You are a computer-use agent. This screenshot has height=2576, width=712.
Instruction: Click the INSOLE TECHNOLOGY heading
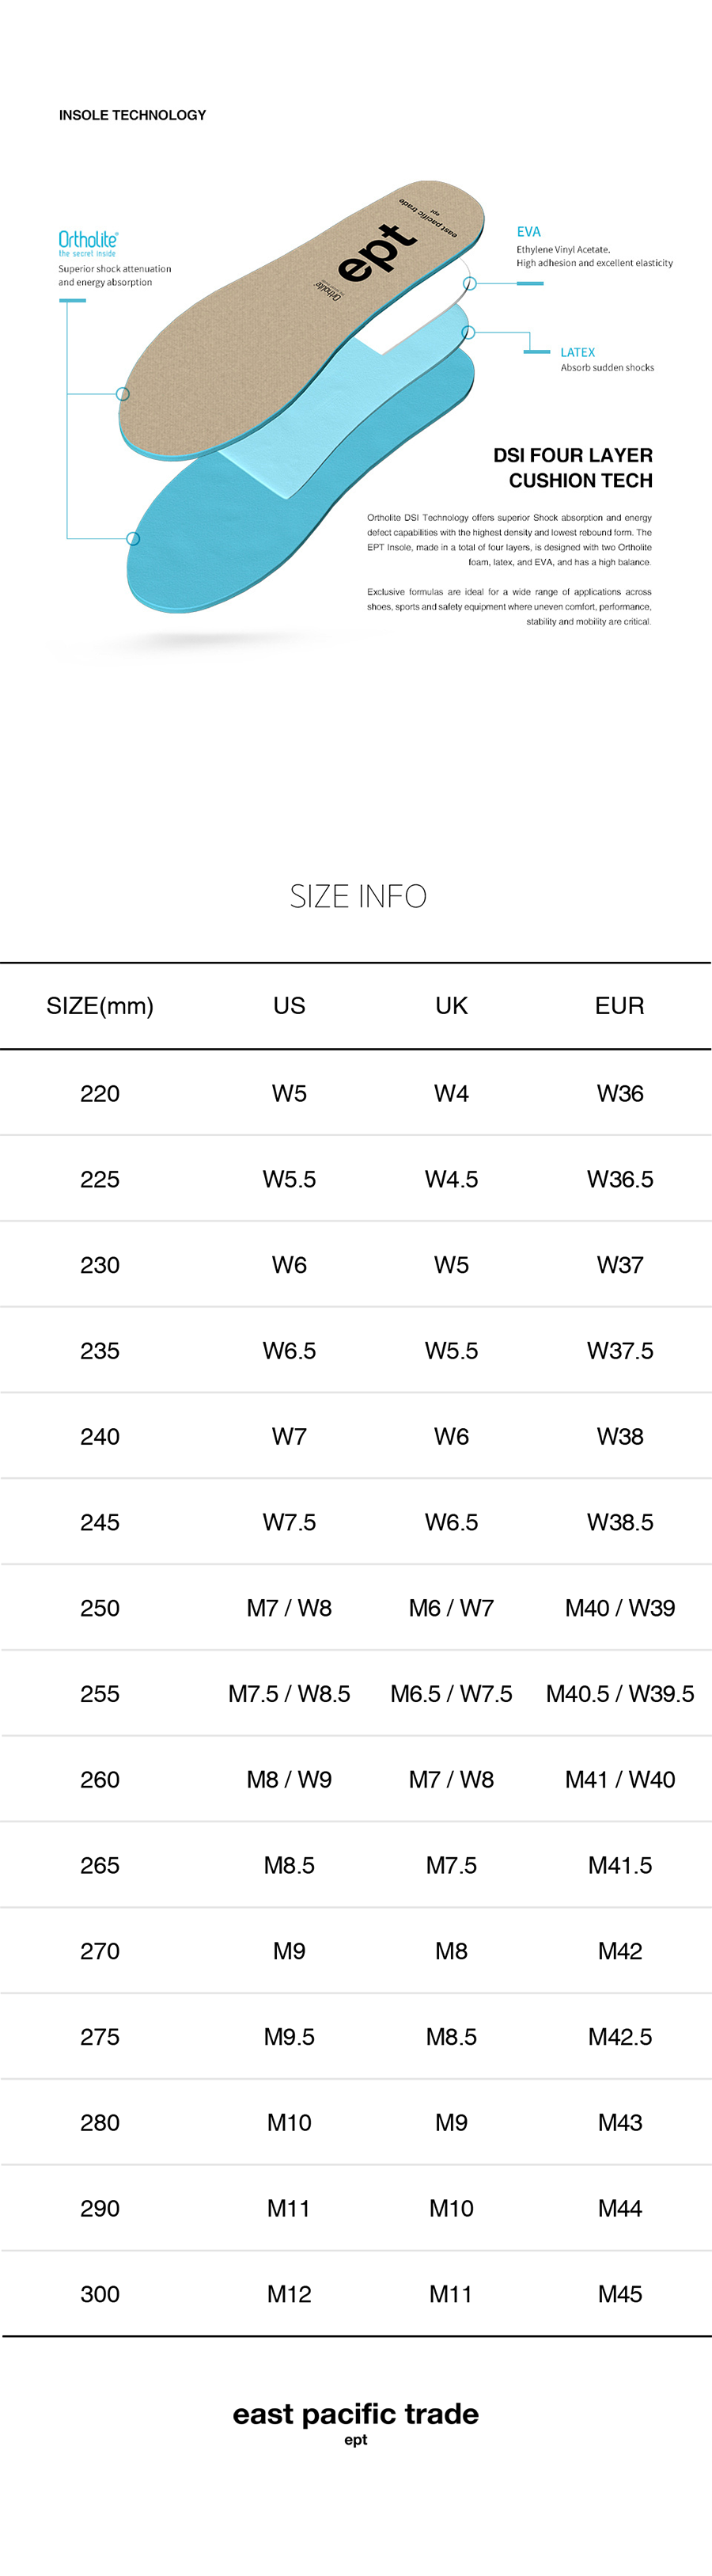pyautogui.click(x=133, y=116)
